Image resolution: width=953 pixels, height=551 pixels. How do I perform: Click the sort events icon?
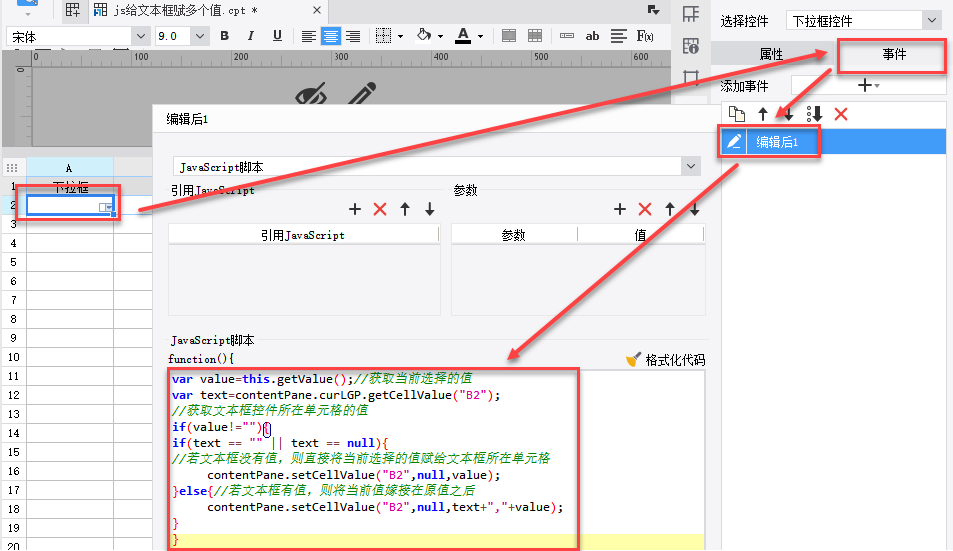tap(814, 114)
